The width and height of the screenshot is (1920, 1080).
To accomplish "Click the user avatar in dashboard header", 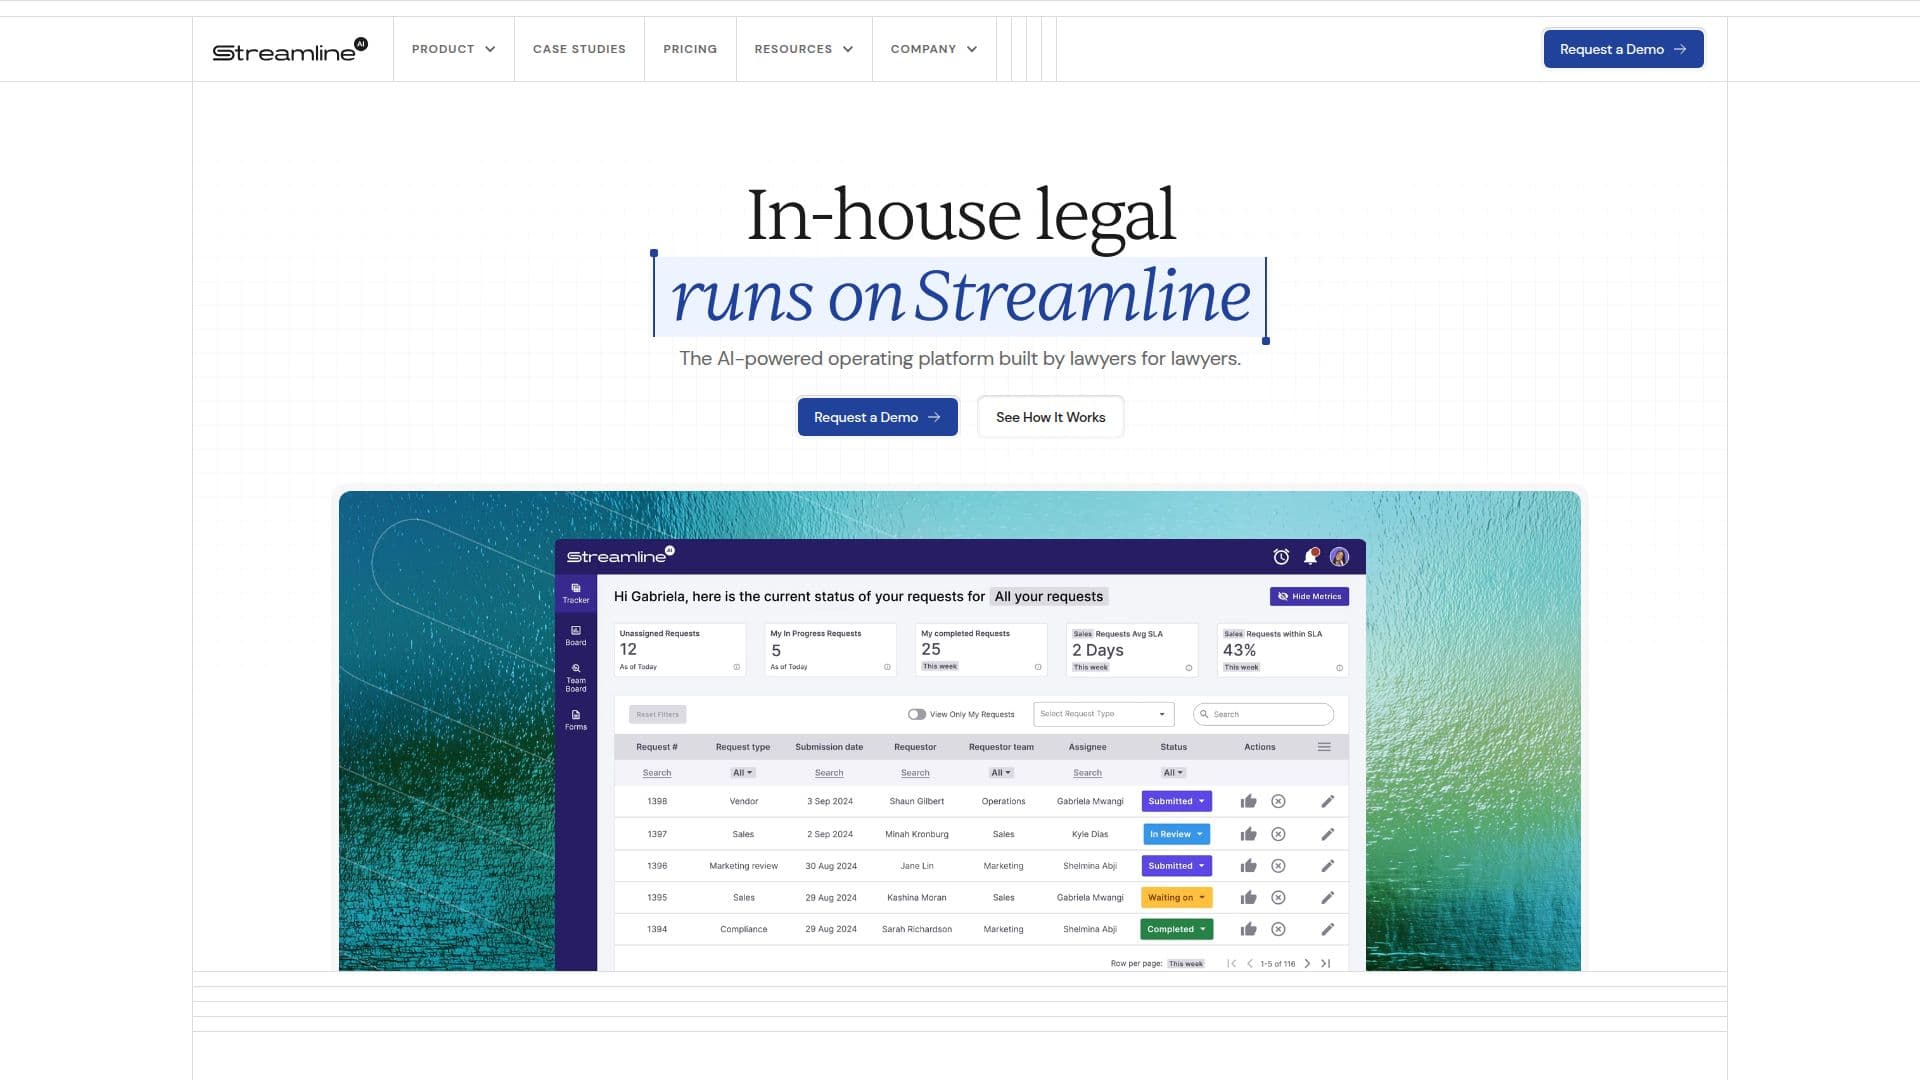I will (1340, 557).
